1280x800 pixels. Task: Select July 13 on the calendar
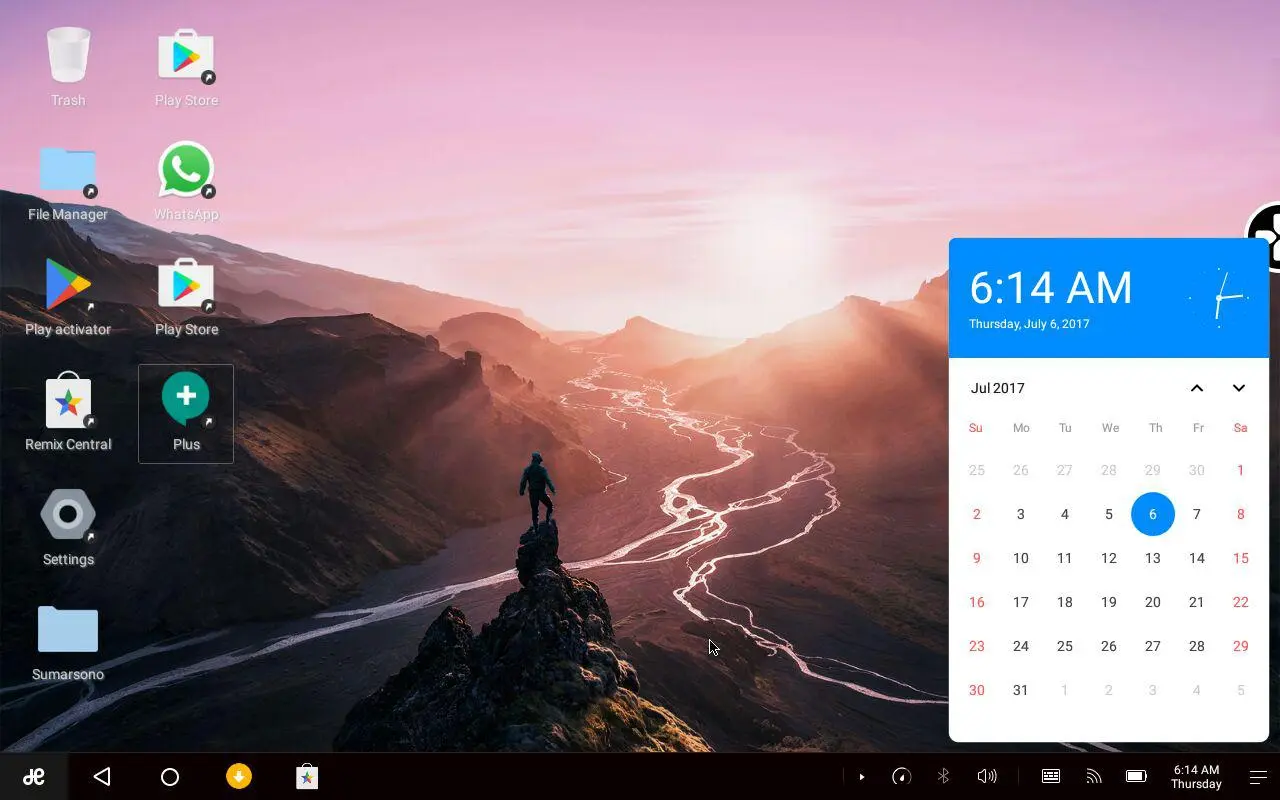pyautogui.click(x=1153, y=558)
